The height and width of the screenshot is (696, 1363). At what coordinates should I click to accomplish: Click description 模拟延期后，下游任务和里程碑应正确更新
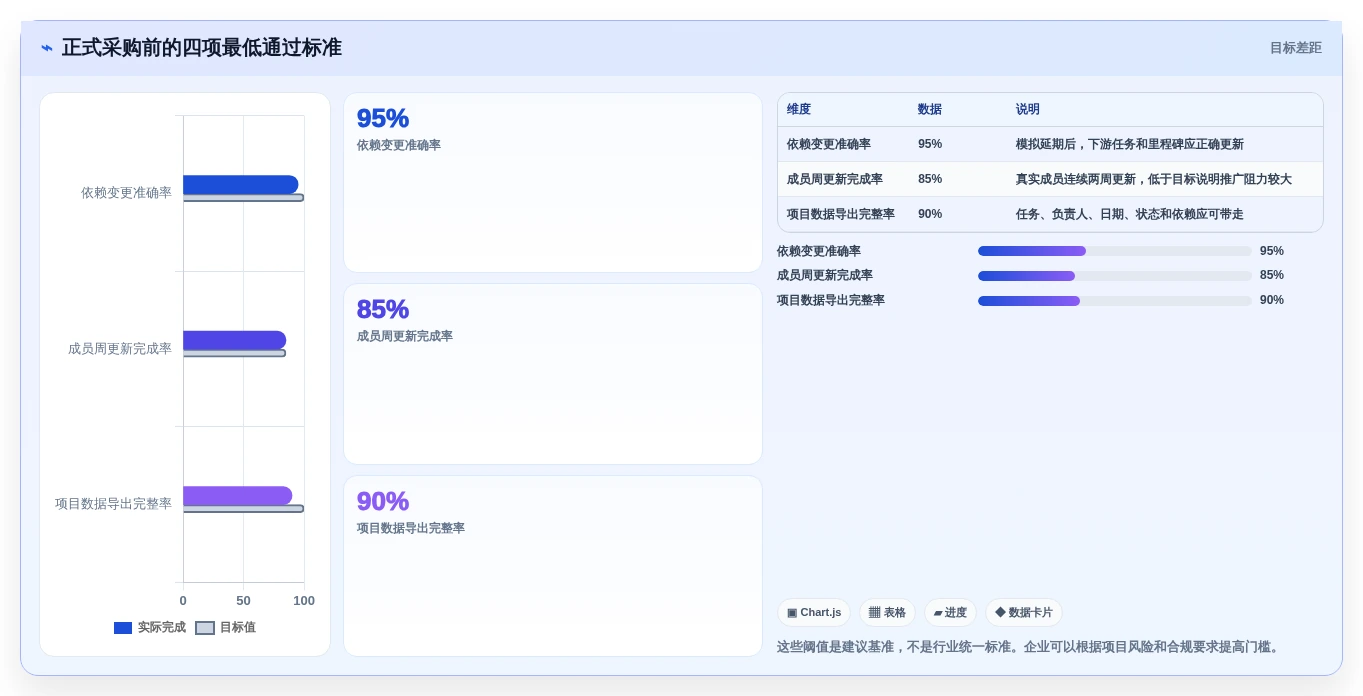tap(1130, 144)
